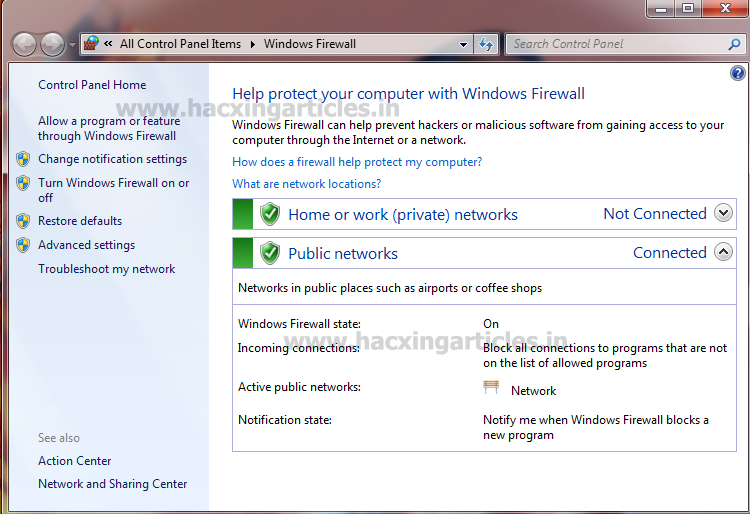750x514 pixels.
Task: Click the firewall icon in address bar
Action: pyautogui.click(x=91, y=44)
